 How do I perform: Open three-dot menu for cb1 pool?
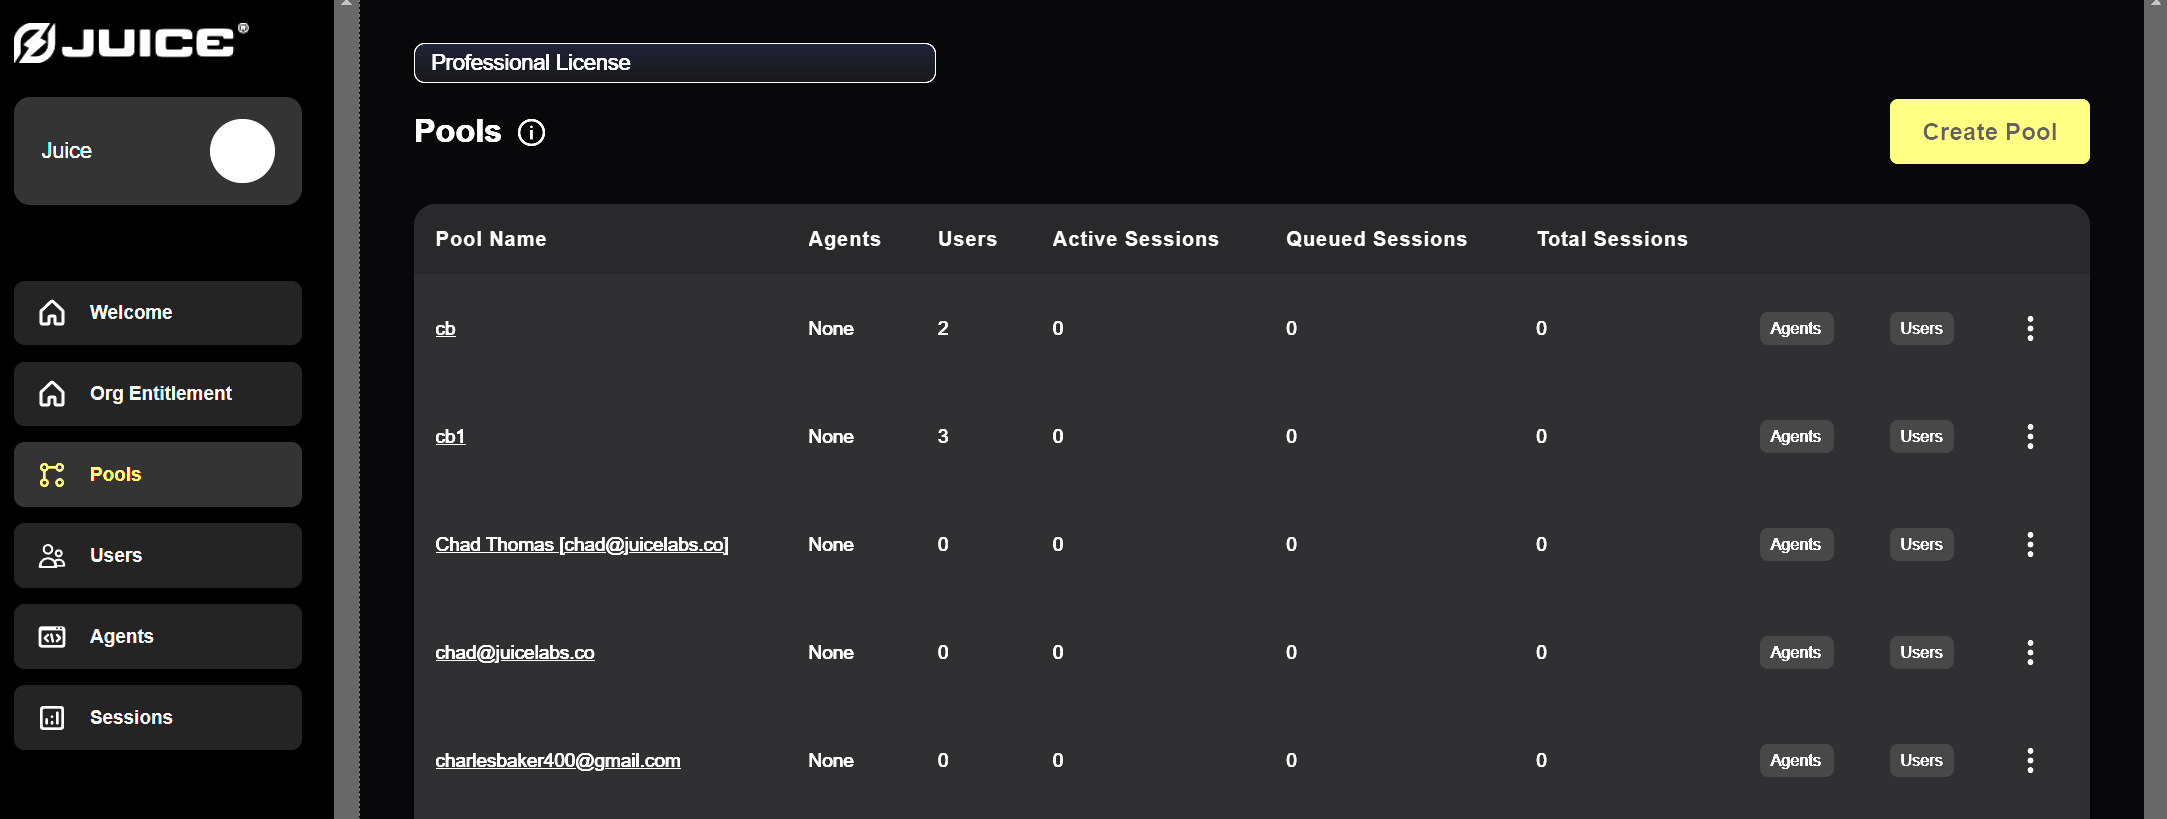[x=2030, y=436]
